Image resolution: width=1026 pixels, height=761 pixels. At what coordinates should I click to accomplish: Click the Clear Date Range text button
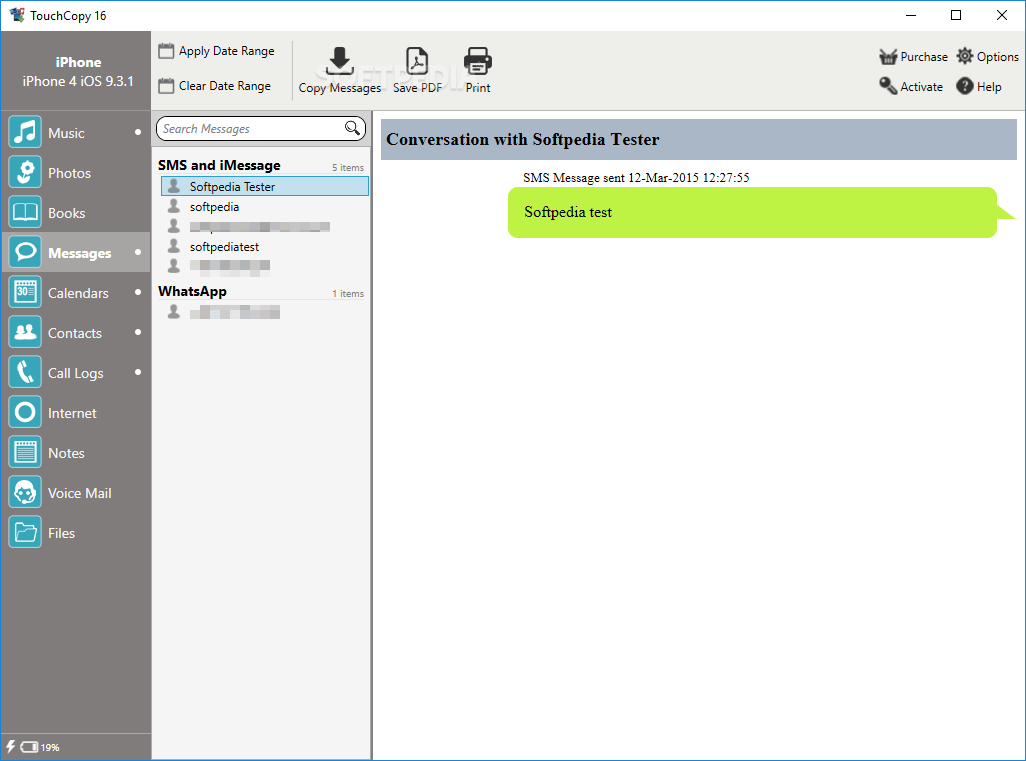pos(224,86)
